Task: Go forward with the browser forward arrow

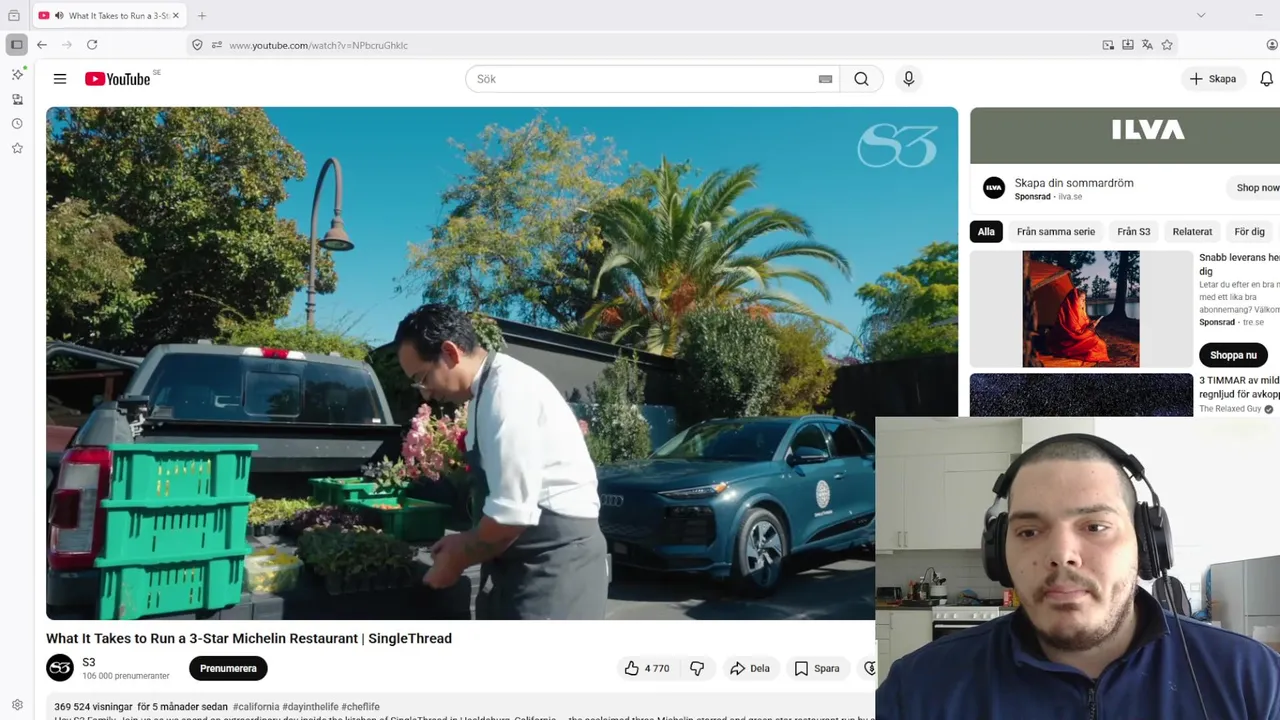Action: (x=67, y=45)
